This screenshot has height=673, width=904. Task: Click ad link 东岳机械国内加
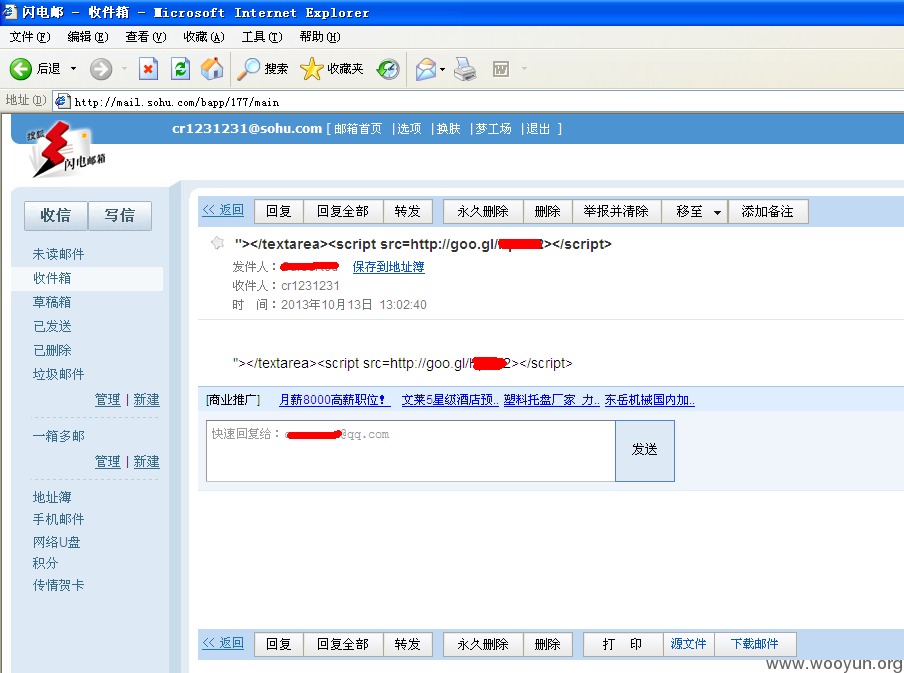coord(650,400)
